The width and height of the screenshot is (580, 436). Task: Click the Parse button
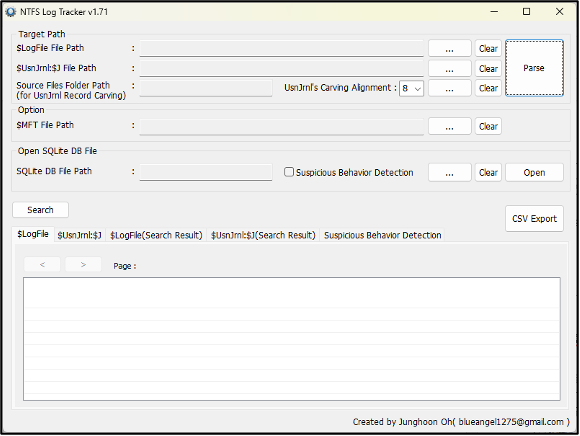534,68
